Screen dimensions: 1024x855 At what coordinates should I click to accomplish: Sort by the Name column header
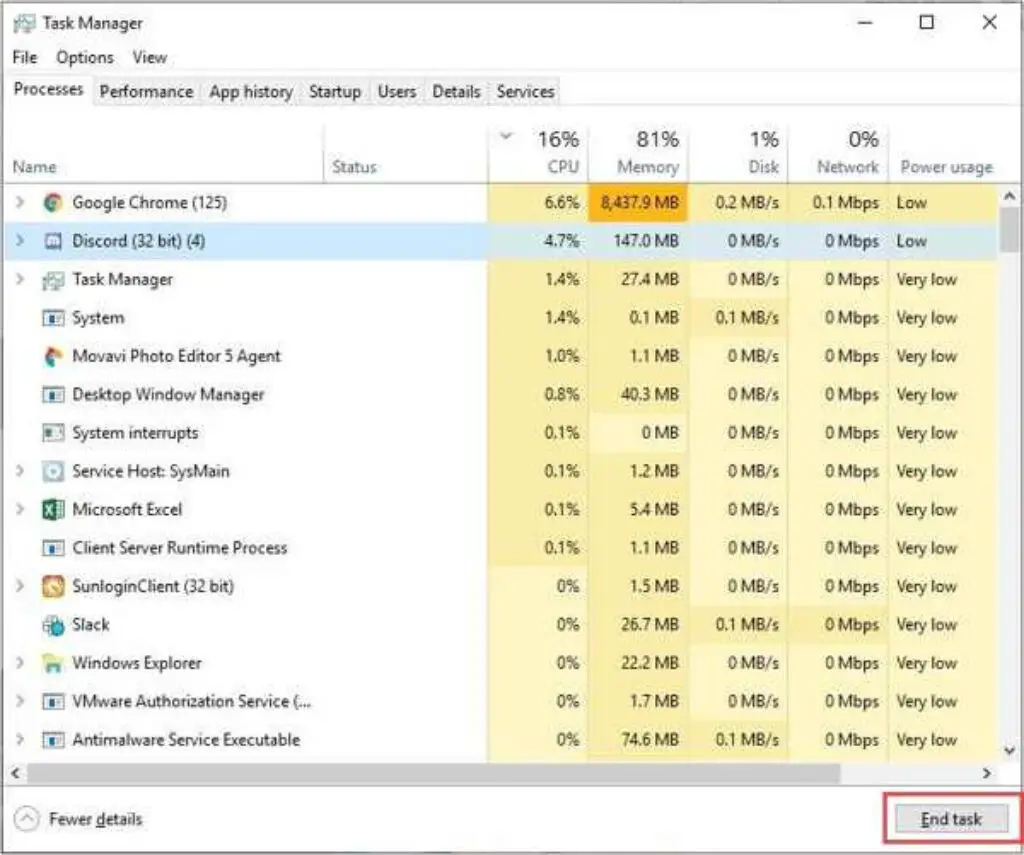(163, 153)
